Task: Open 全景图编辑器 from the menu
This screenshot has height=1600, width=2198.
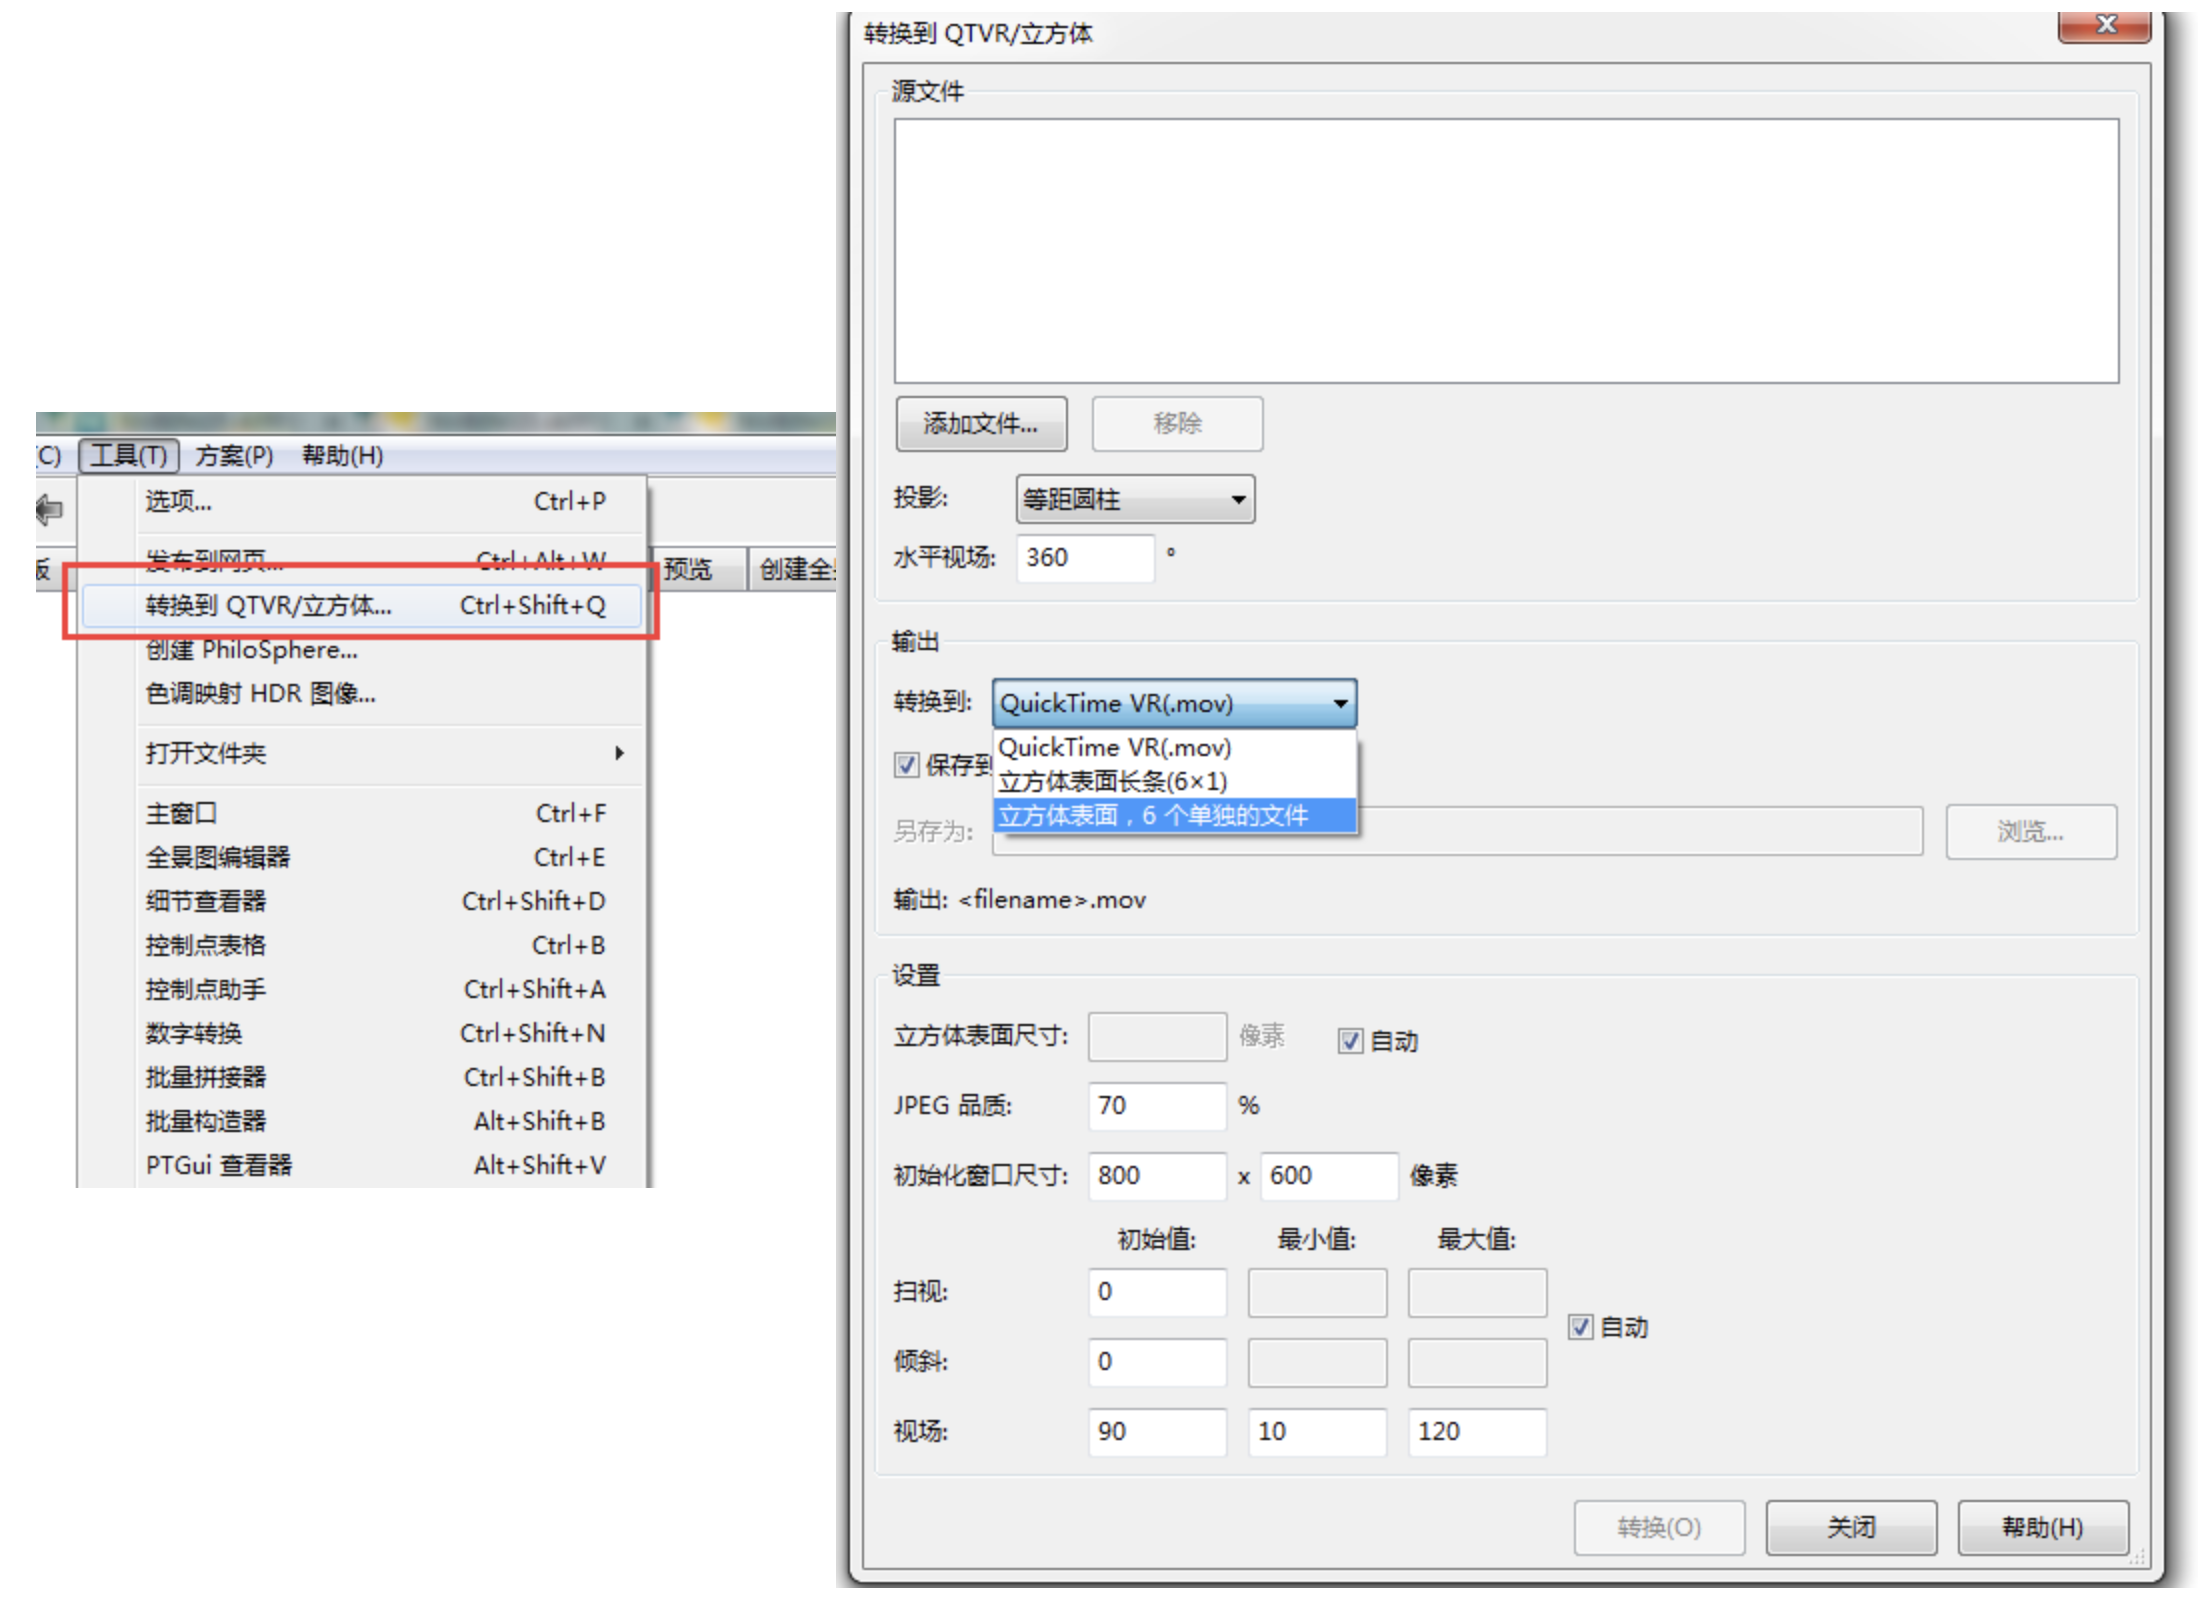Action: pos(362,857)
